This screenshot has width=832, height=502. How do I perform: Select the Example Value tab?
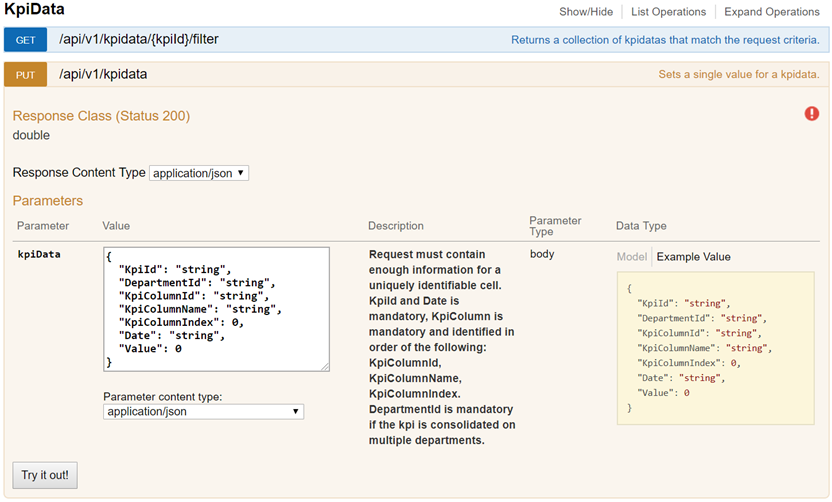tap(693, 257)
